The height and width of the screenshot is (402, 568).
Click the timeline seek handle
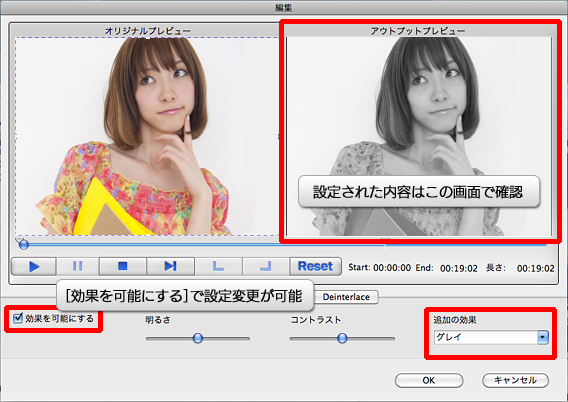point(24,244)
